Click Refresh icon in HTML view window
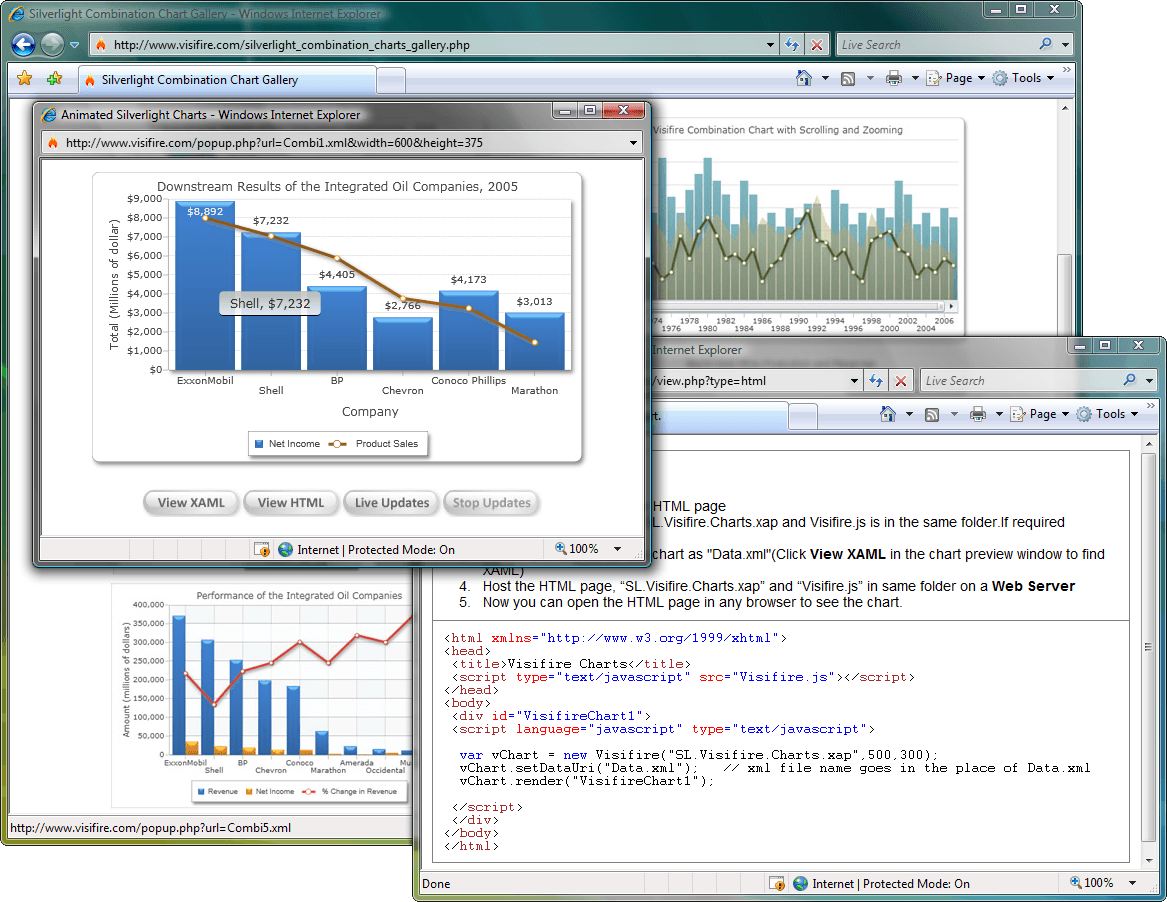 (876, 381)
